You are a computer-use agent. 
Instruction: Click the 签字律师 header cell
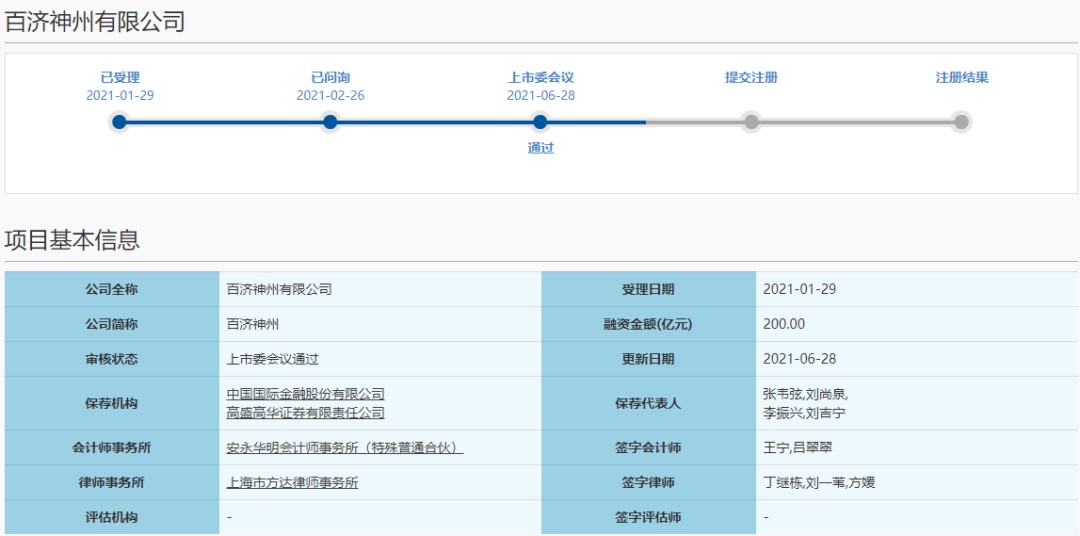[x=648, y=483]
